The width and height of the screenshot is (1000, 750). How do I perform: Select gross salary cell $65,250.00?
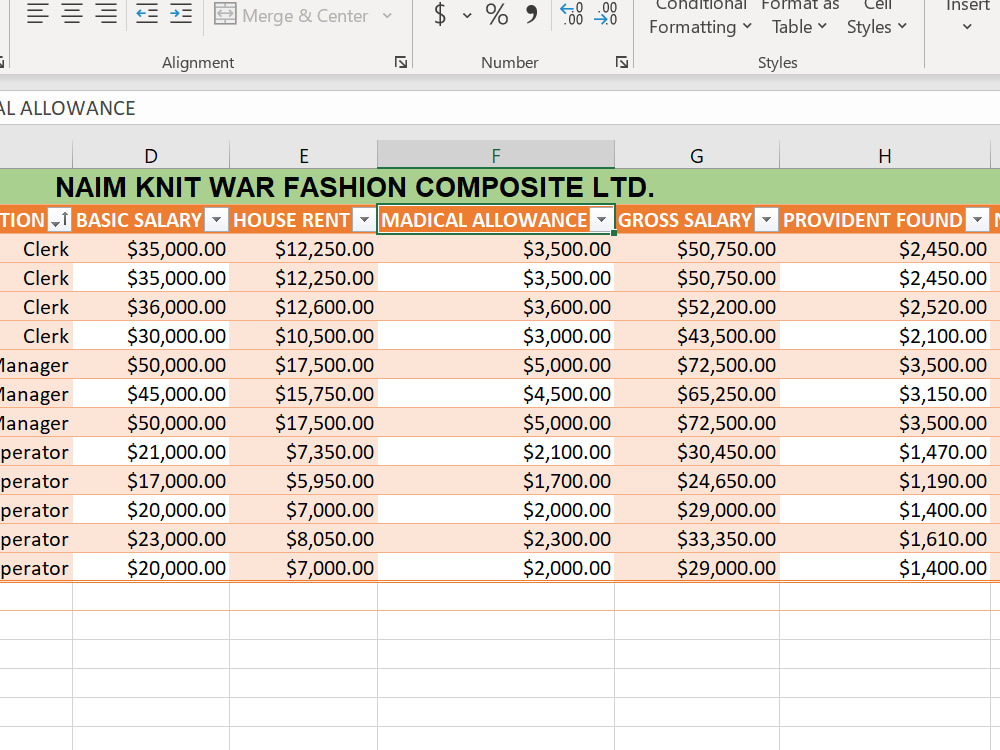(x=697, y=394)
